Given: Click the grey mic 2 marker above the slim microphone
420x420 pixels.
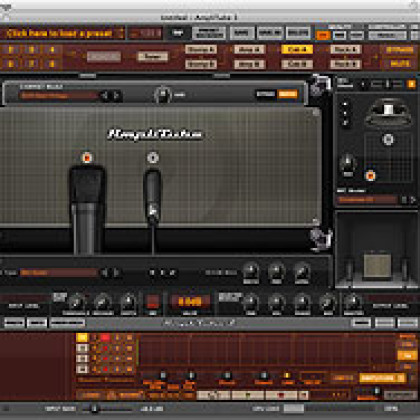Looking at the screenshot, I should coord(153,157).
